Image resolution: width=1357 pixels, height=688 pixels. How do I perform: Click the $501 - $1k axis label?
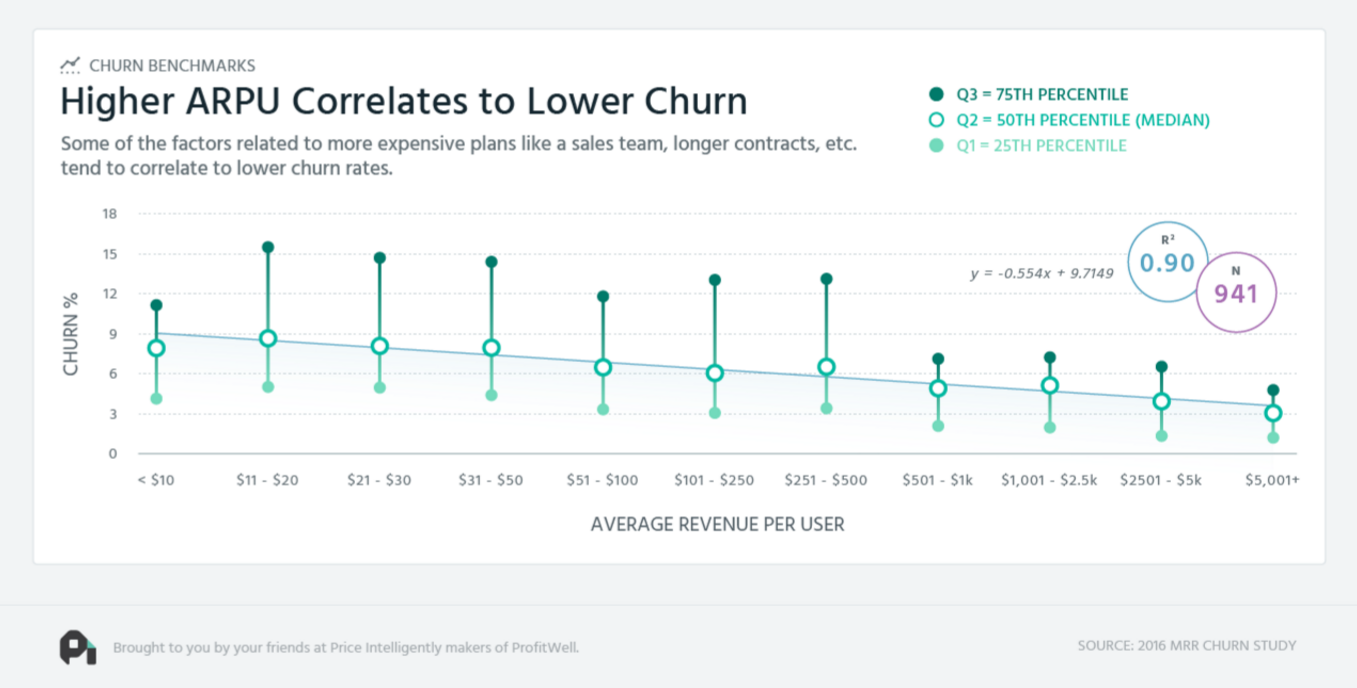(938, 480)
